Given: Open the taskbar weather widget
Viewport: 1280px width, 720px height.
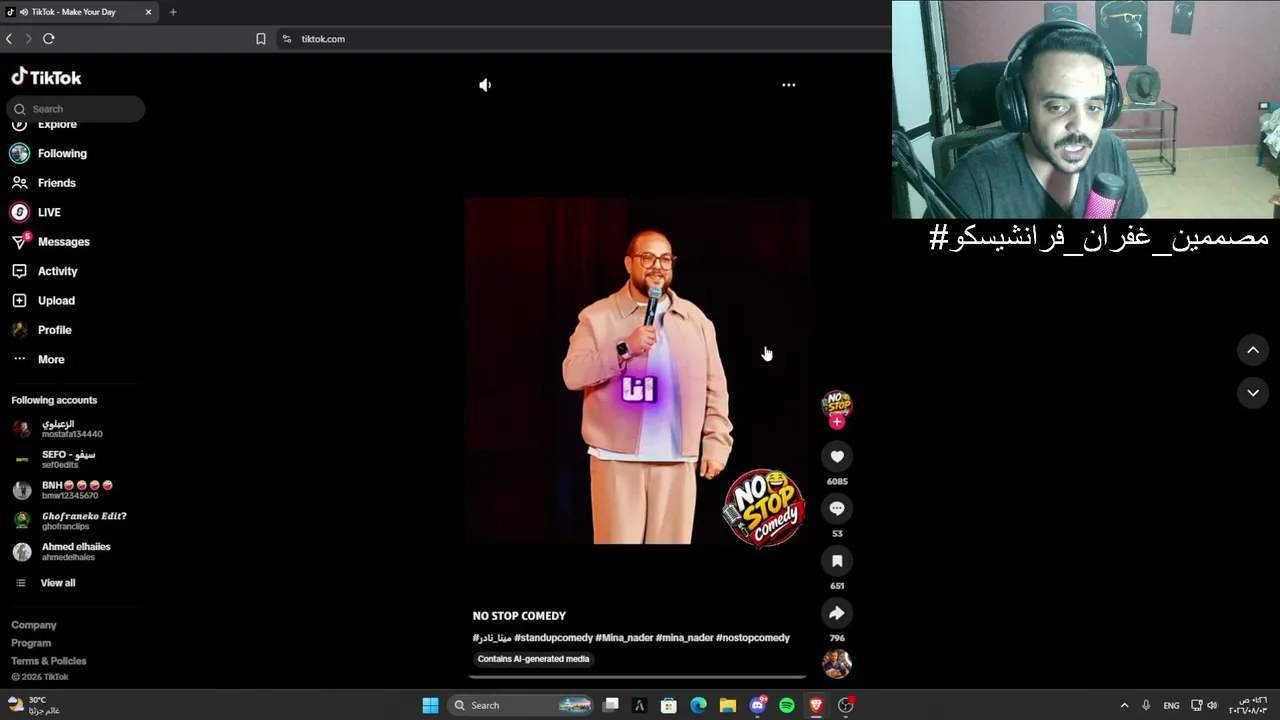Looking at the screenshot, I should tap(35, 705).
